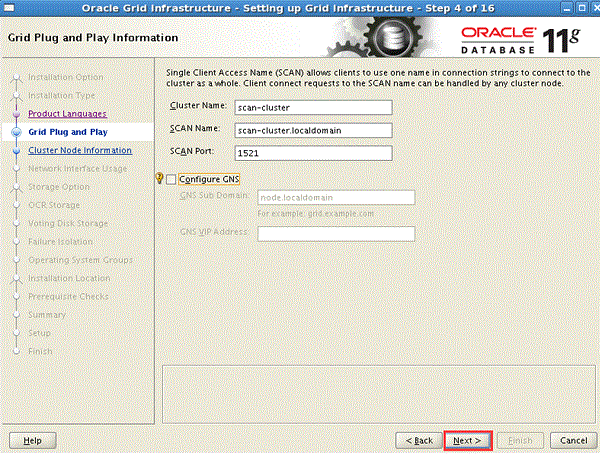
Task: Open the Help dialog
Action: point(33,441)
